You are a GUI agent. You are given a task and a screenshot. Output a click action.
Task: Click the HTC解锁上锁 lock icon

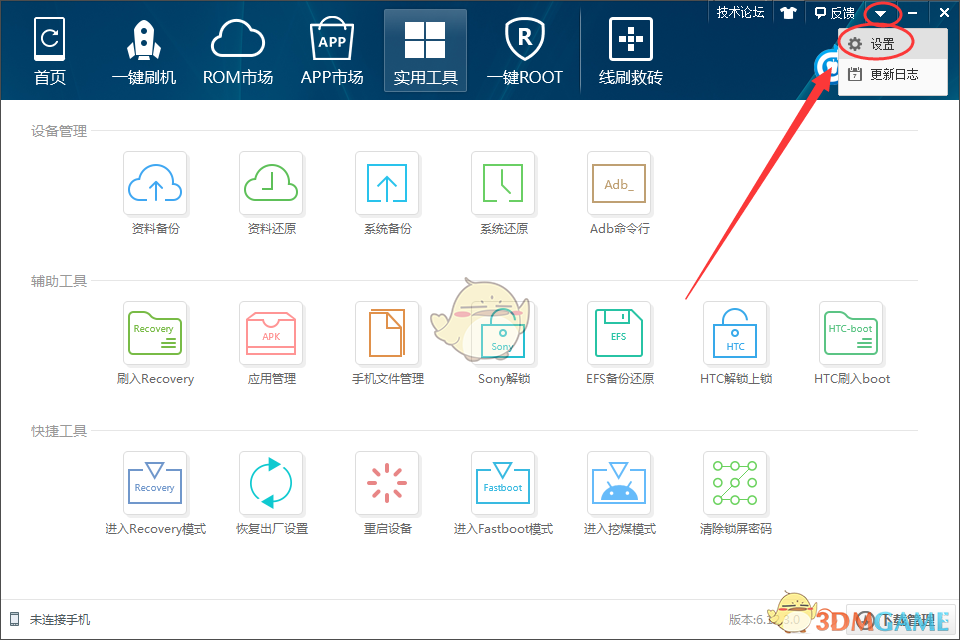pos(735,334)
